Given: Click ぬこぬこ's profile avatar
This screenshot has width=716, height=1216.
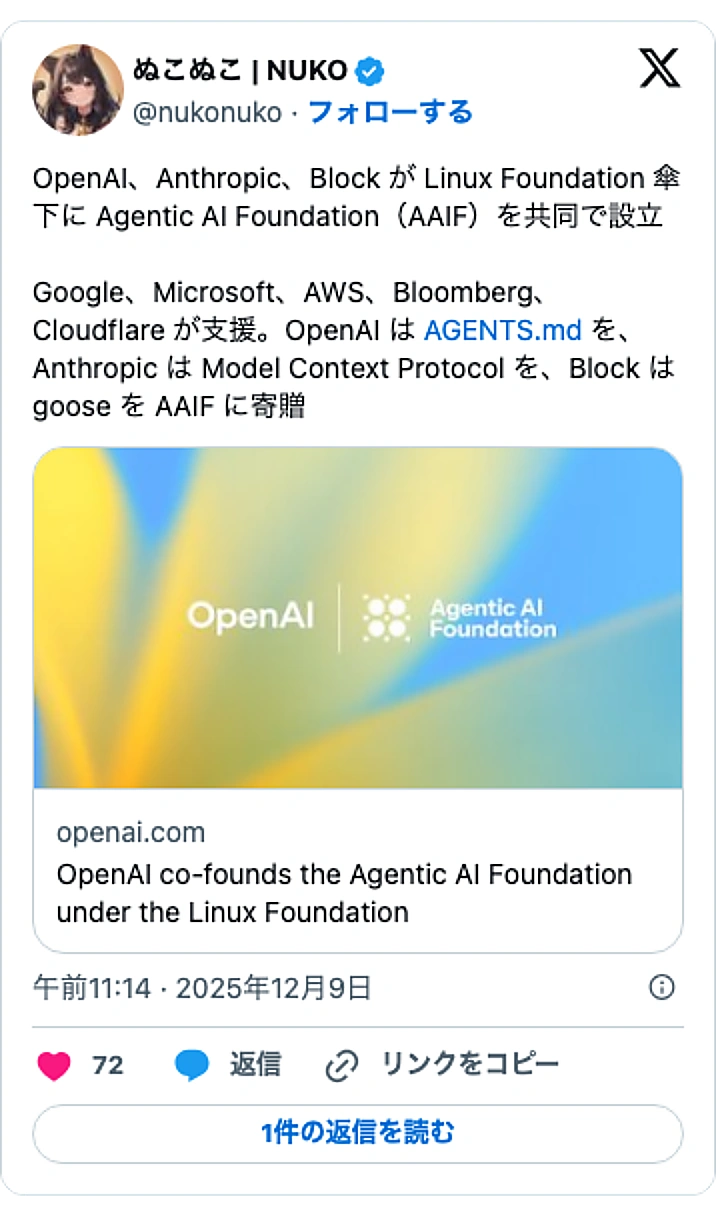Looking at the screenshot, I should pos(78,90).
